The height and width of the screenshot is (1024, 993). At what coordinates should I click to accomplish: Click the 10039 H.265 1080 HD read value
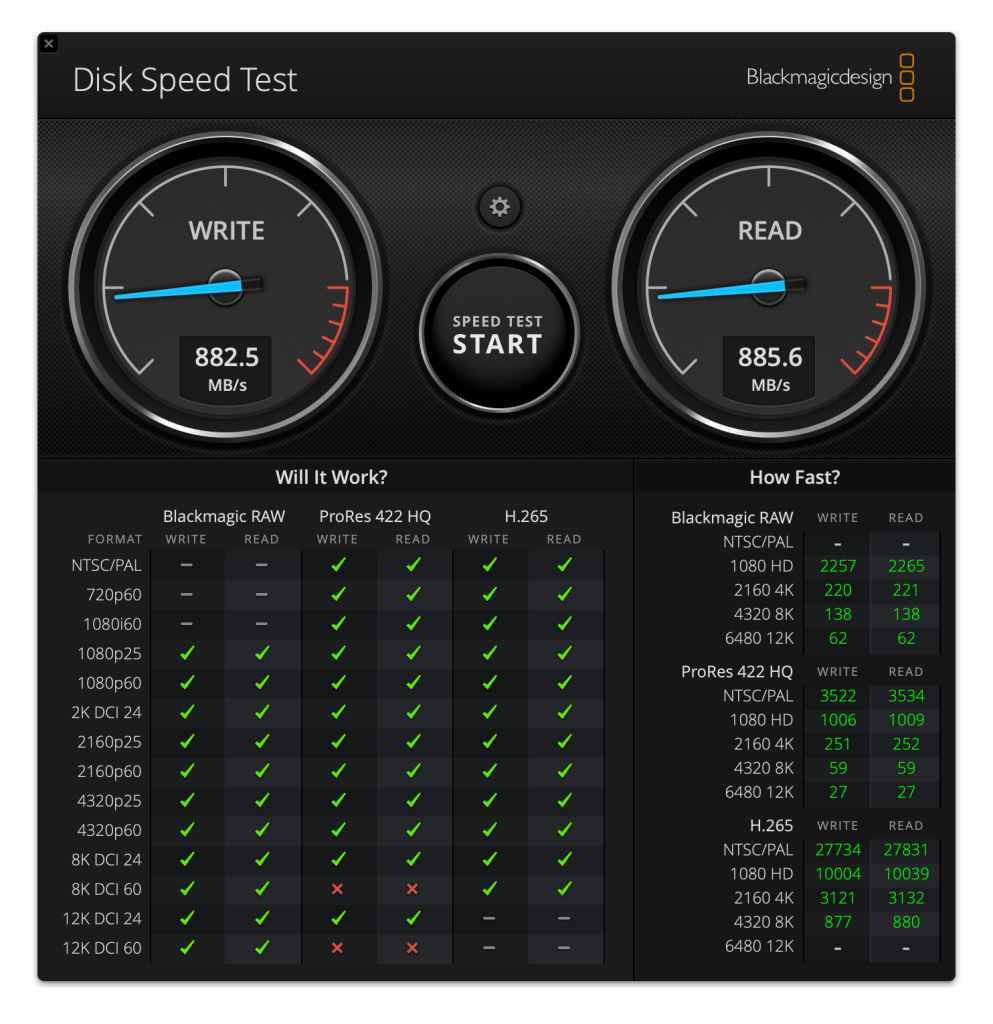click(x=906, y=874)
